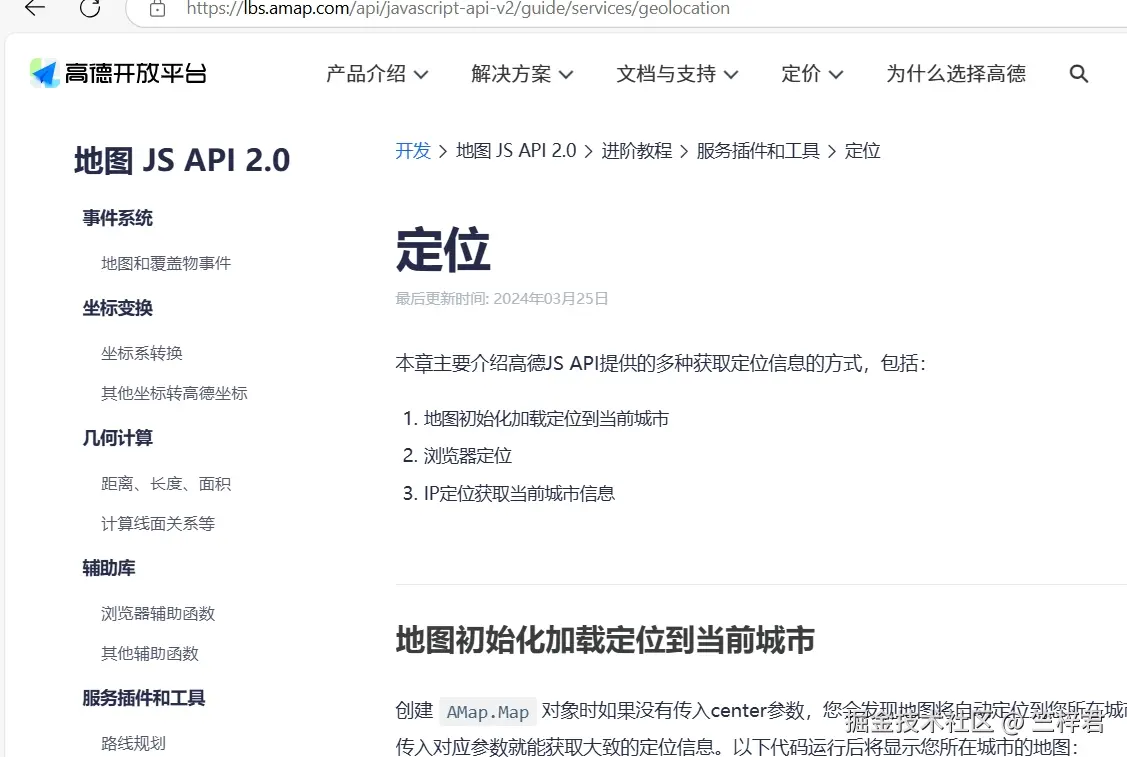Click the site lock icon in address bar
The image size is (1127, 757).
point(157,9)
